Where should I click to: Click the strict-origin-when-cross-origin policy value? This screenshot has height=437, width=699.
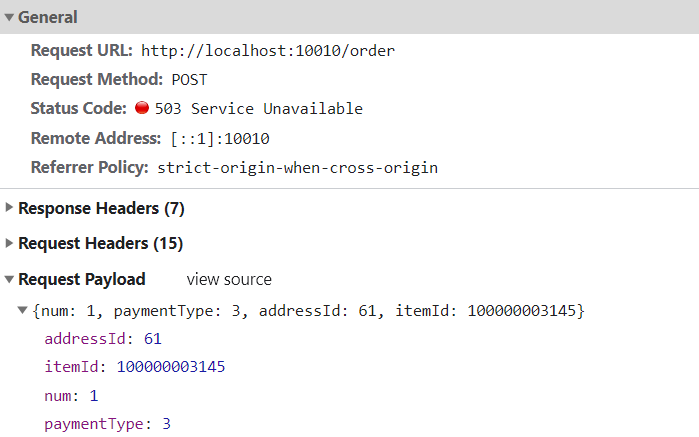(297, 167)
